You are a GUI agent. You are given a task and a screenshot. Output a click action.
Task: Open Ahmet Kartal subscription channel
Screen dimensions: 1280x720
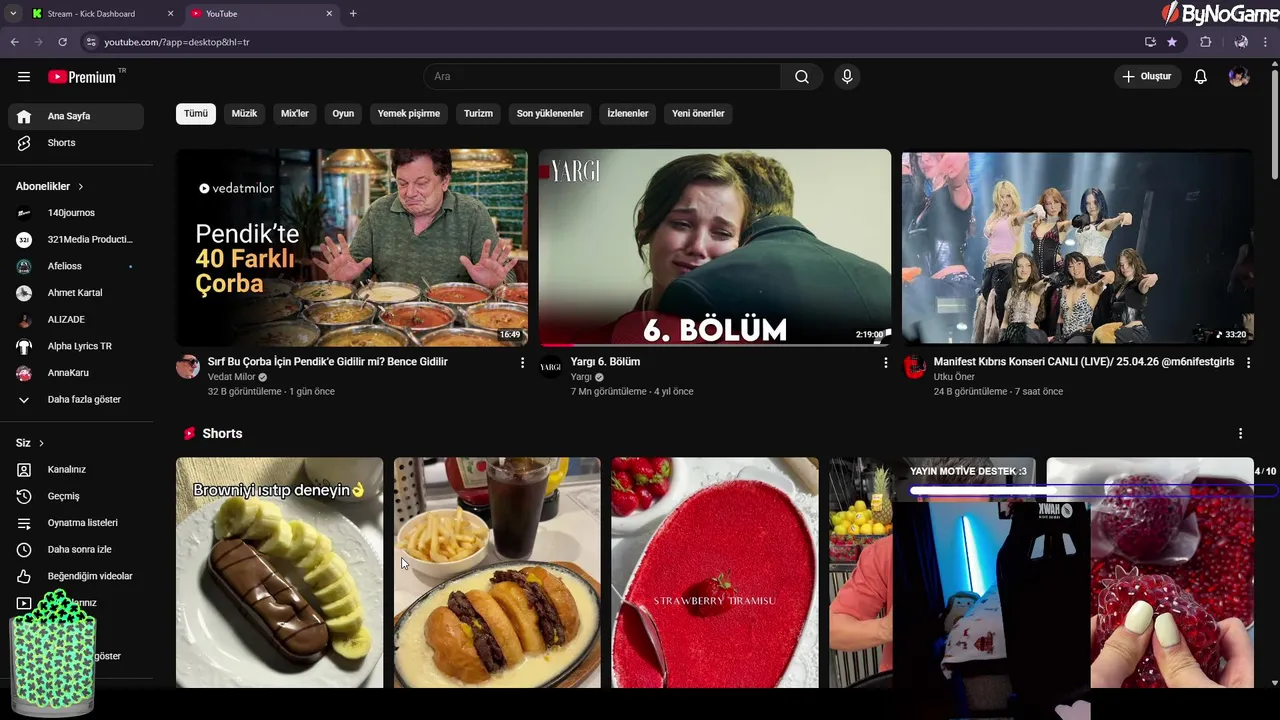point(76,293)
